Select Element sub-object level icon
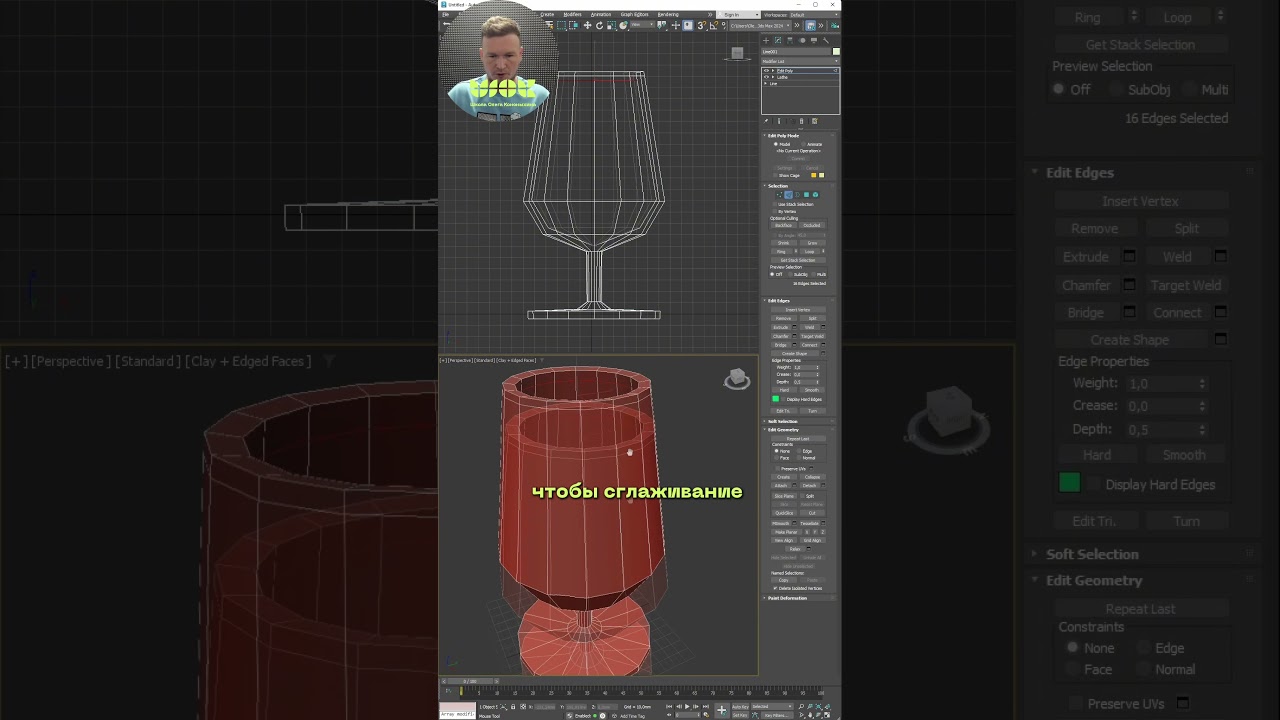Image resolution: width=1280 pixels, height=720 pixels. pos(815,195)
